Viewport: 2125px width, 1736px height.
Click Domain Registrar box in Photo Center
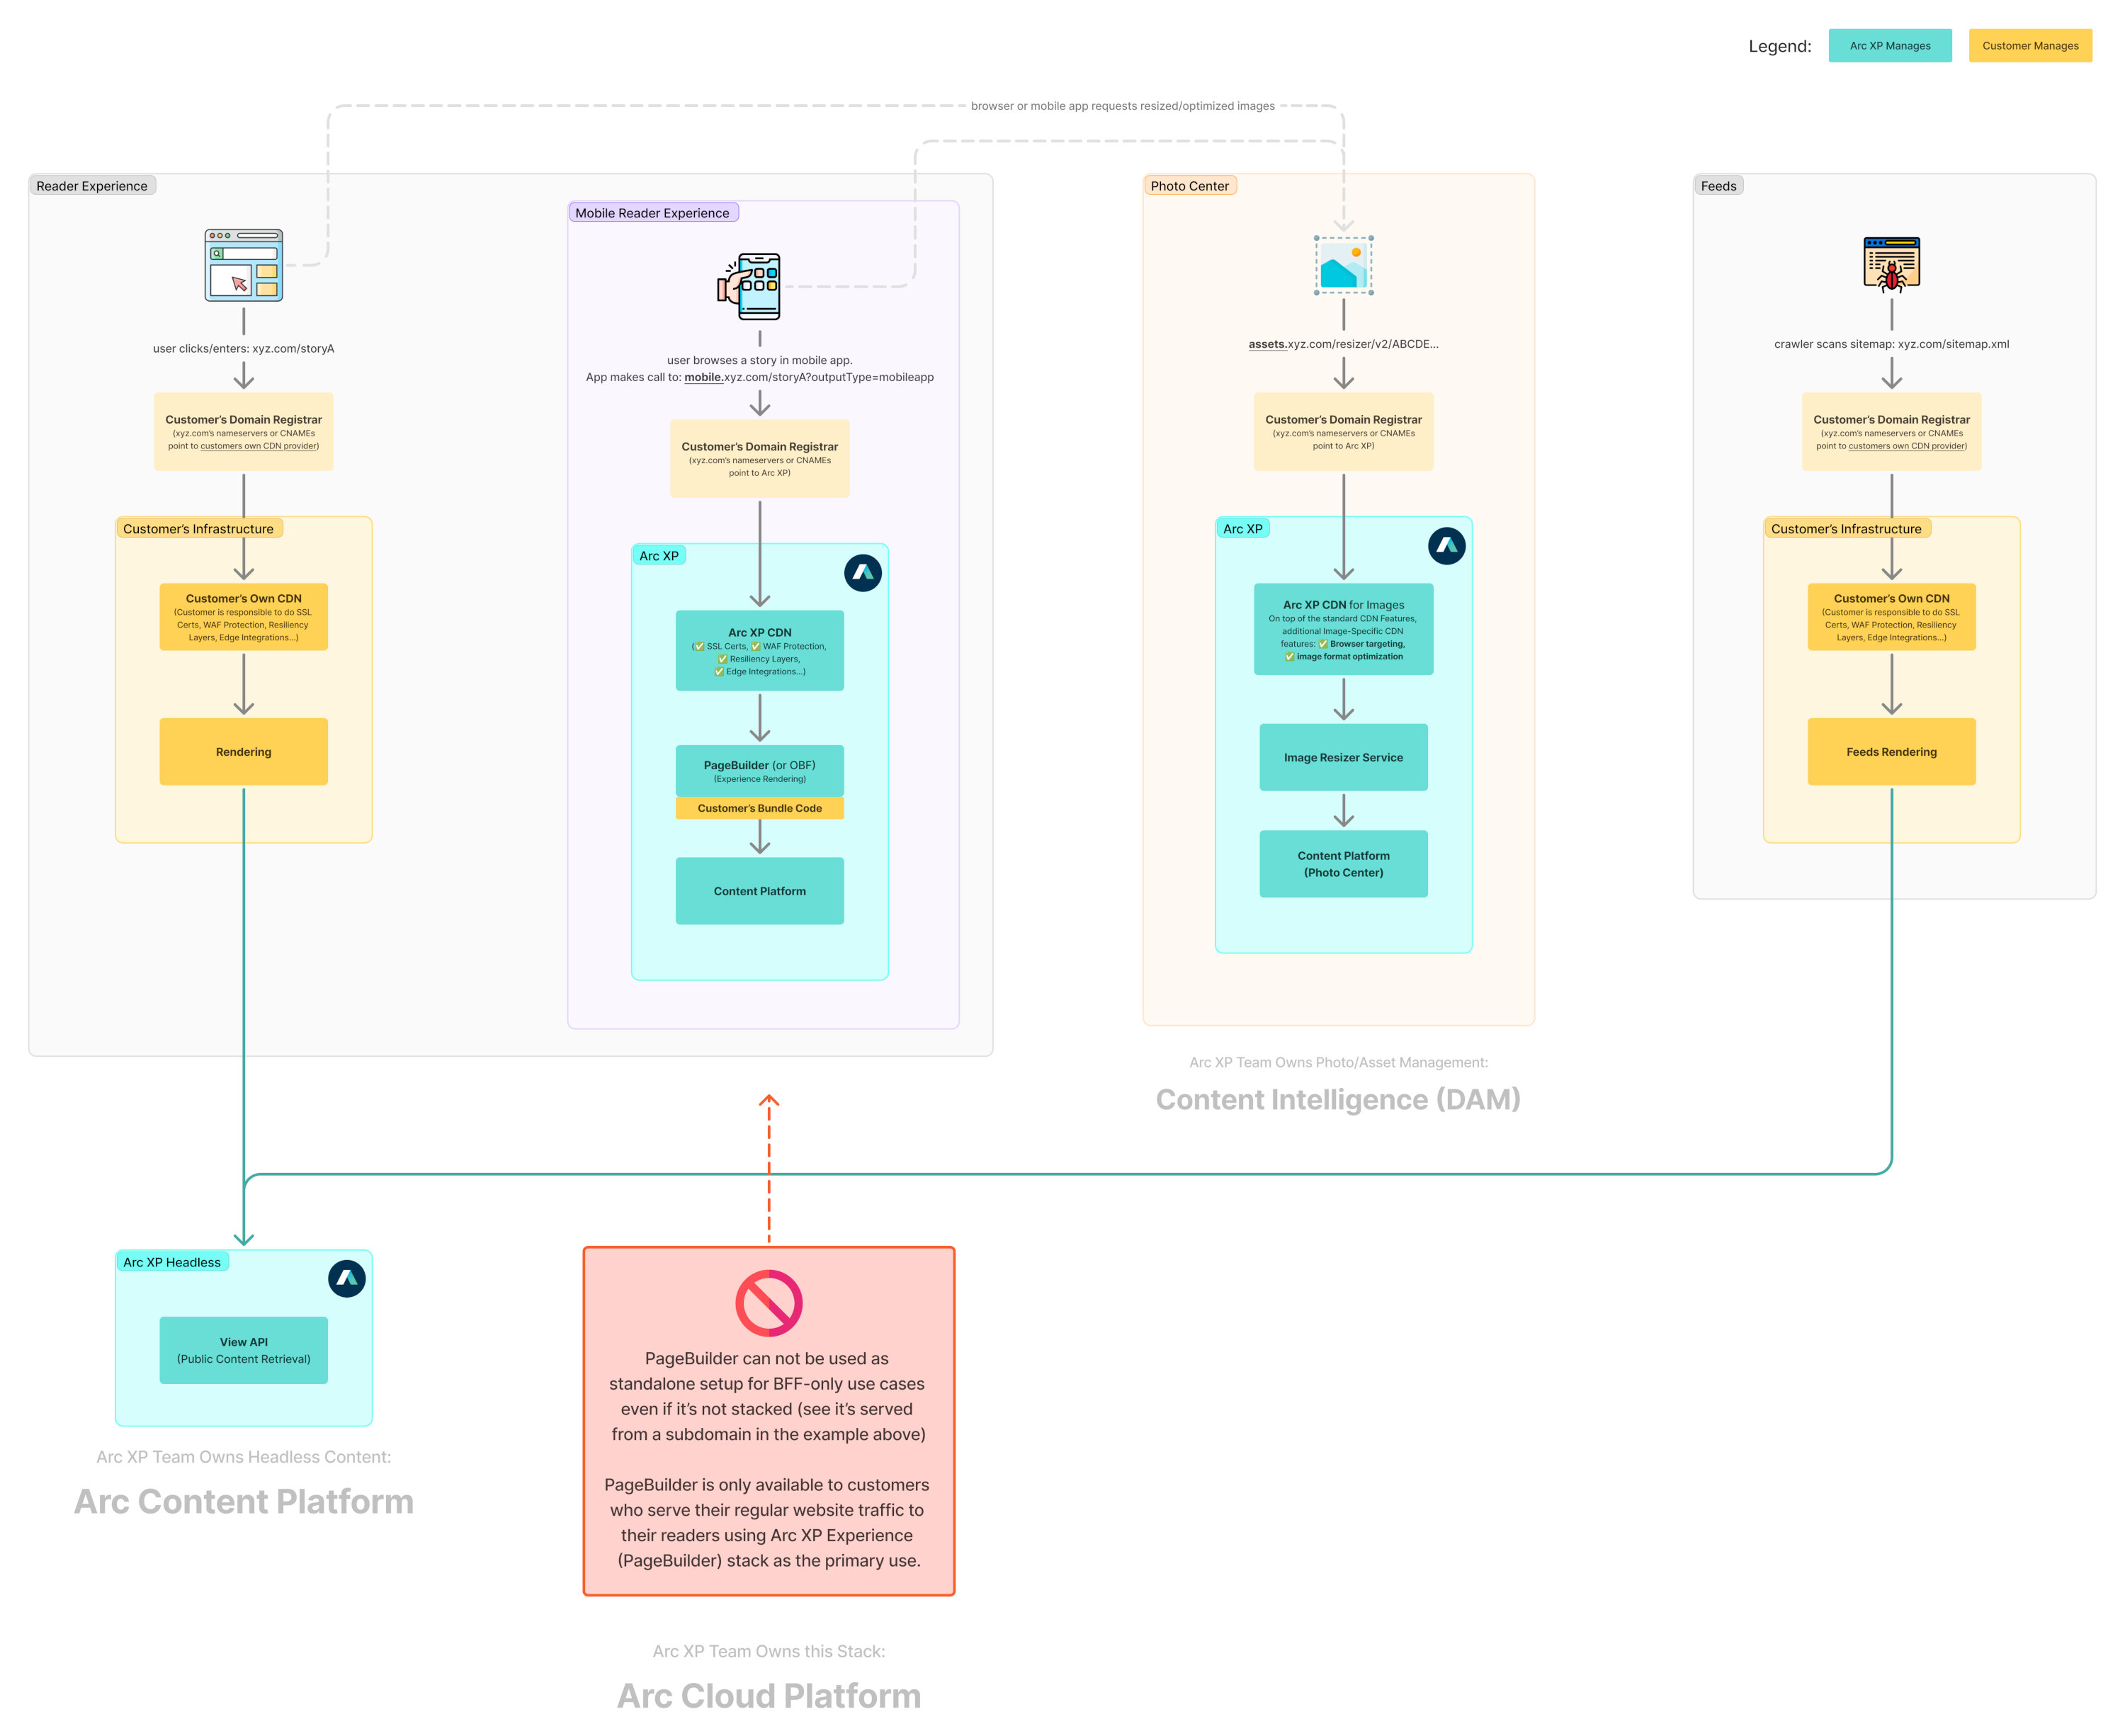1343,432
